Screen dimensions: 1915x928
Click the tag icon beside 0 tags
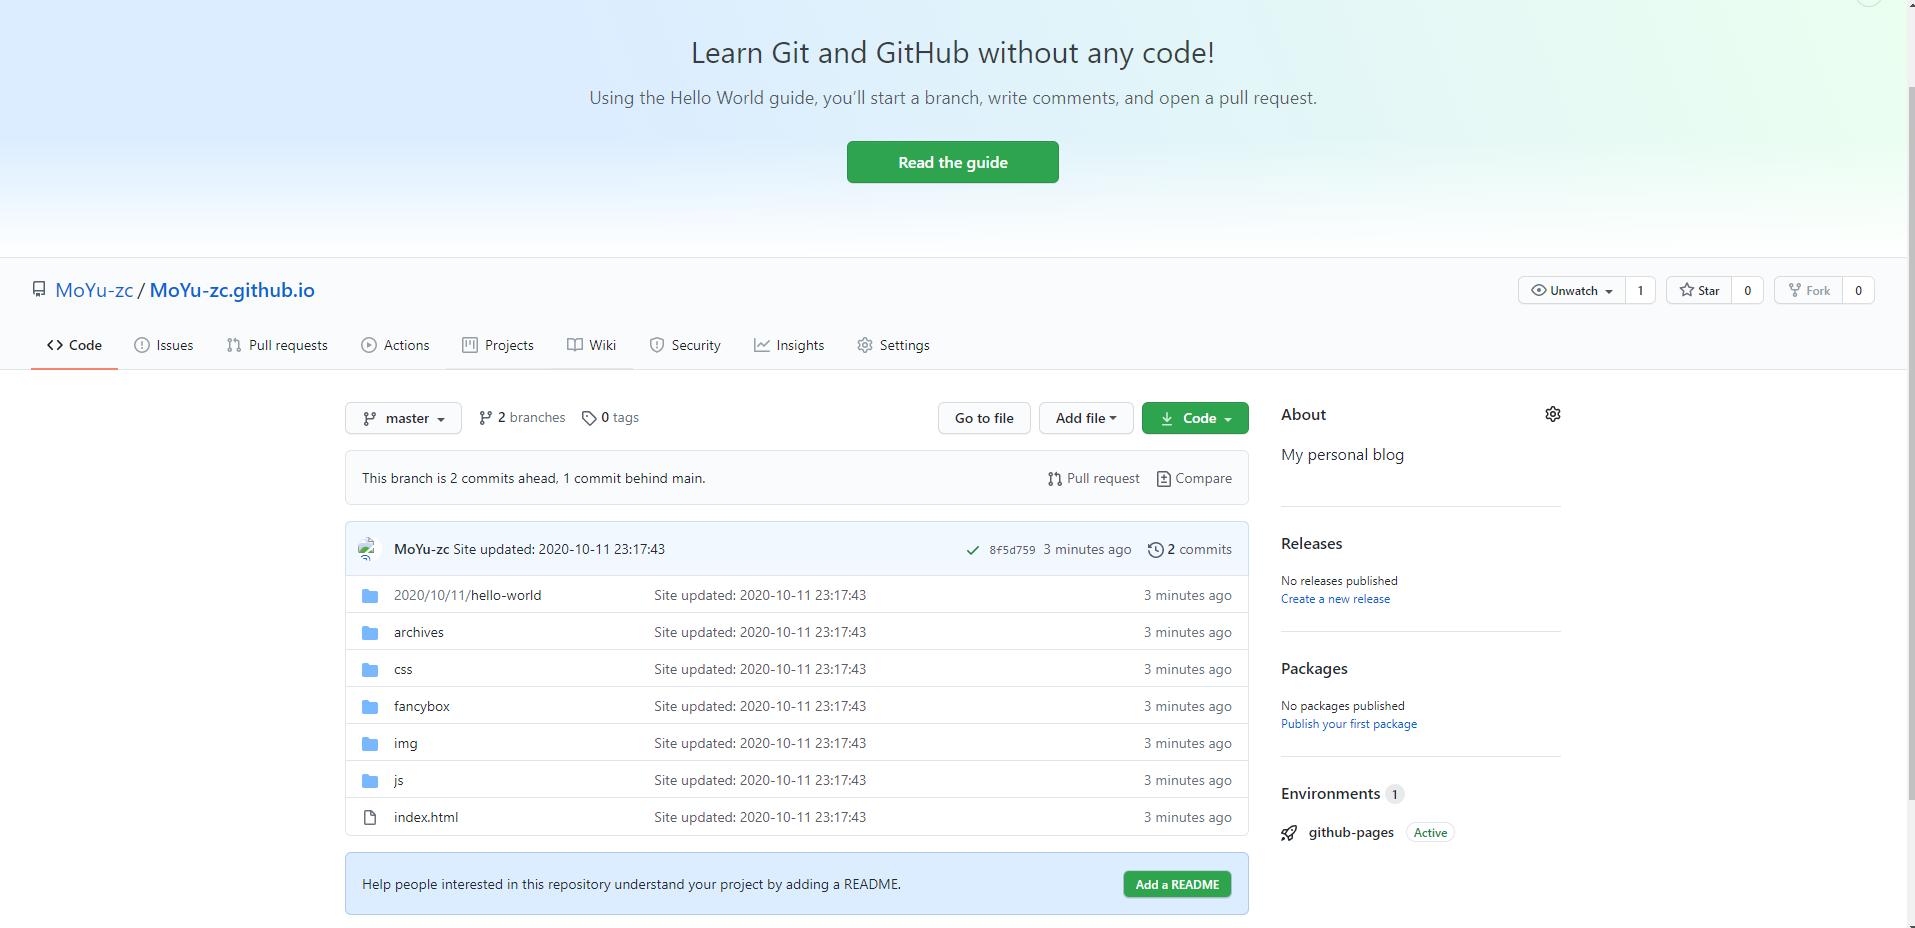(589, 418)
